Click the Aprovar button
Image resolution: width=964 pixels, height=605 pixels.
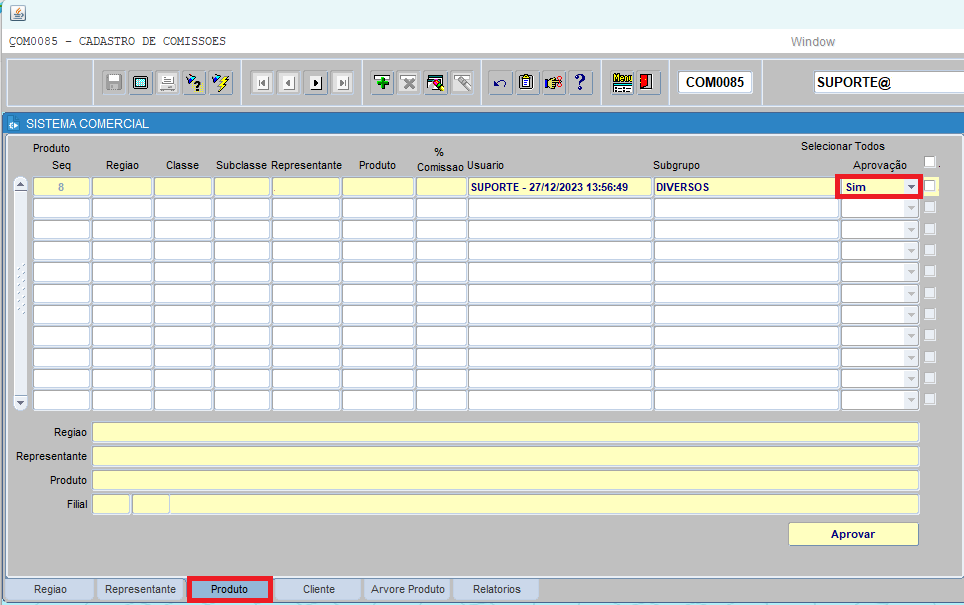[x=853, y=534]
